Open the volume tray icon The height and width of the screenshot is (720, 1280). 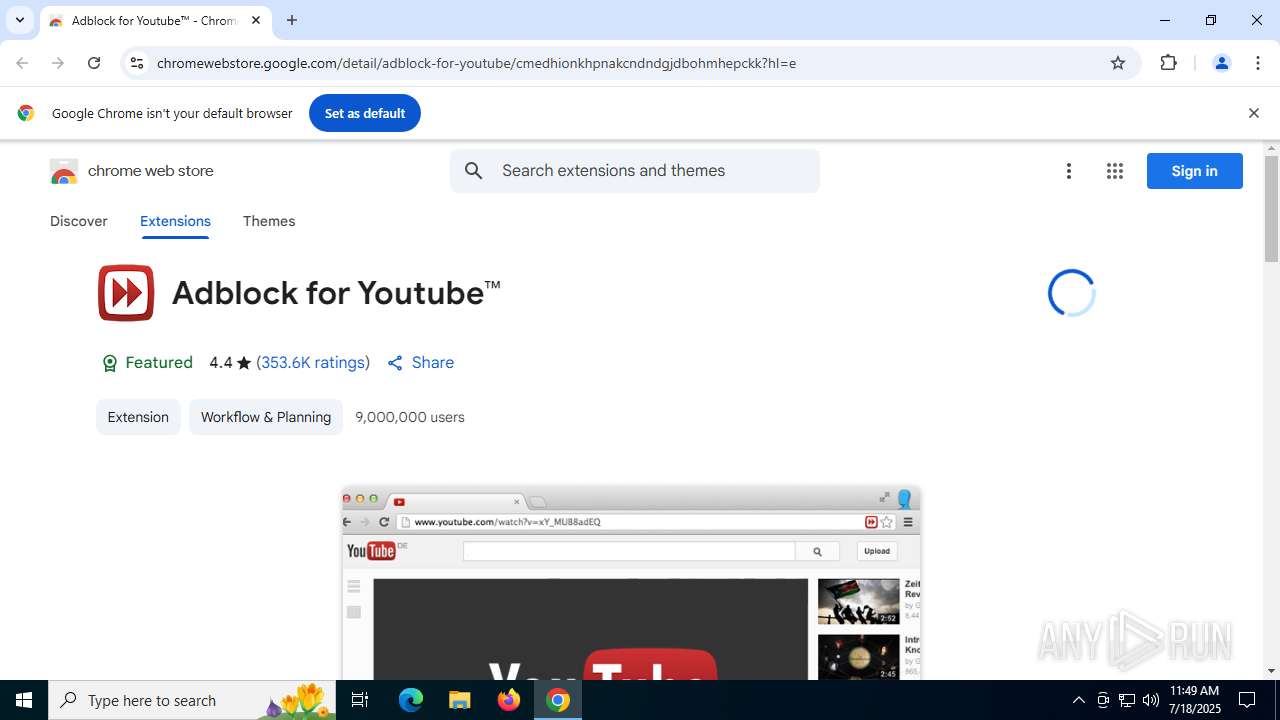(x=1151, y=700)
